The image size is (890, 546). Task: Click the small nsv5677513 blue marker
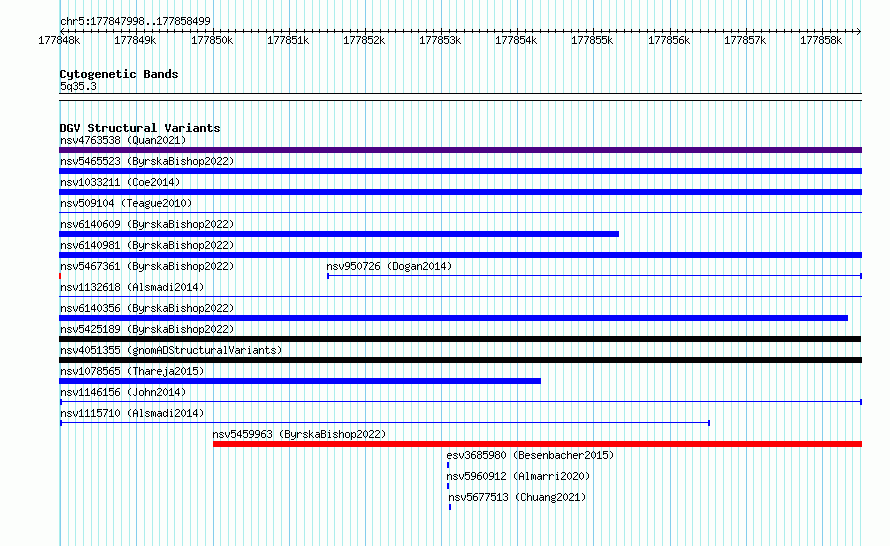coord(450,507)
